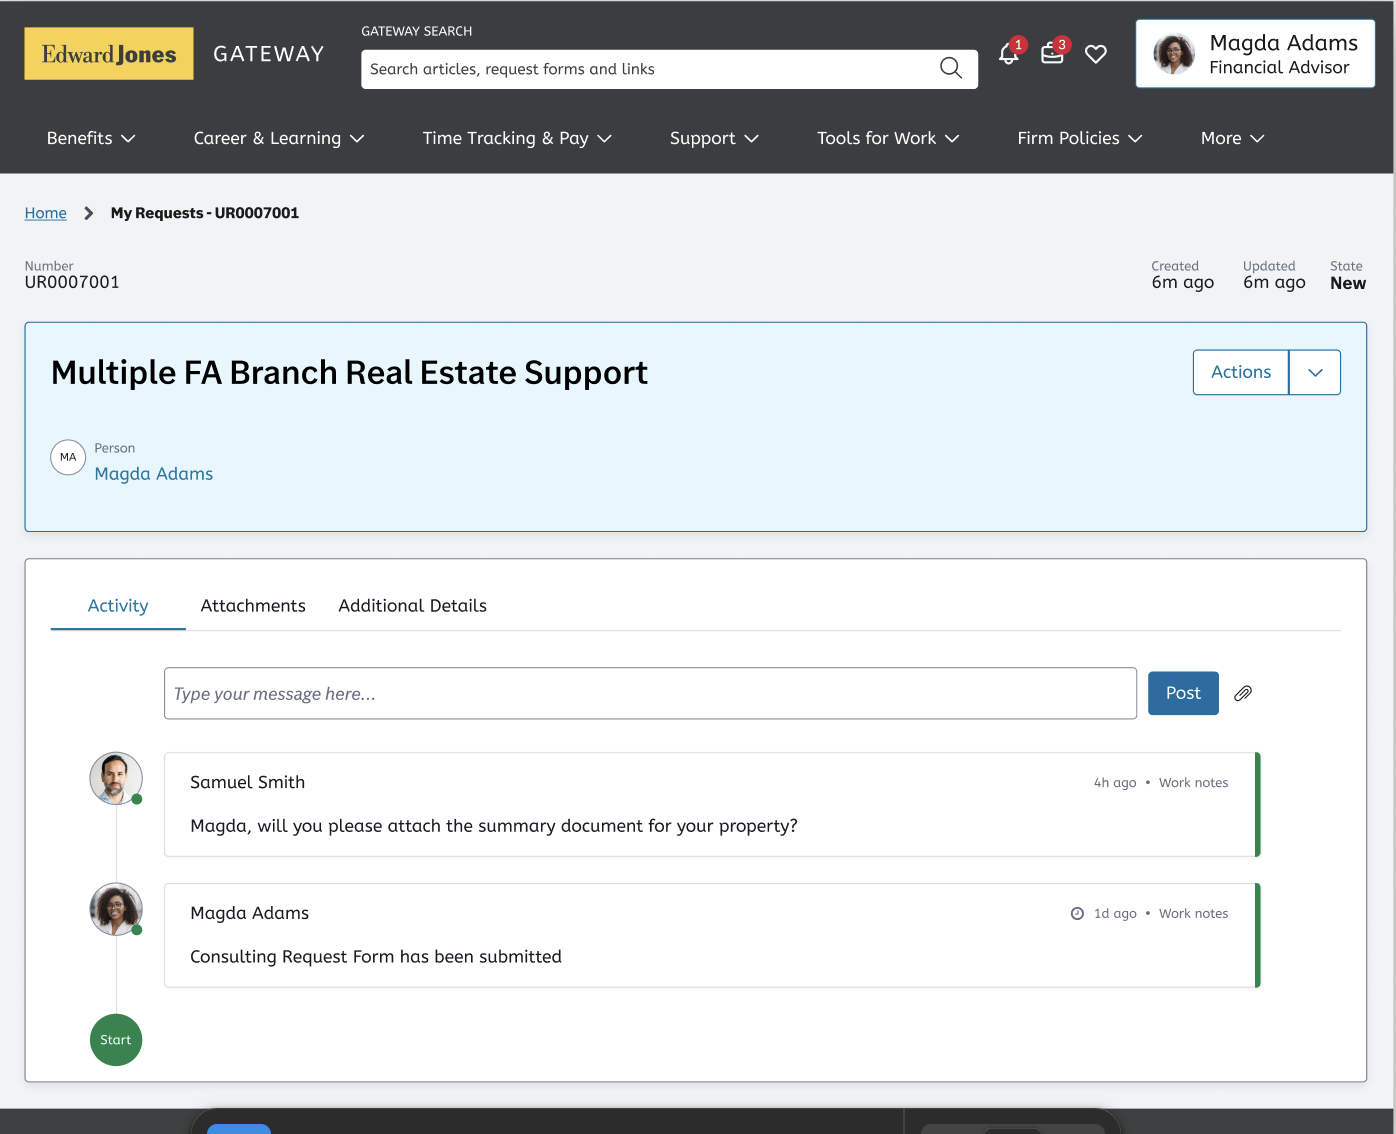
Task: Click Magda Adams avatar in activity timeline
Action: tap(116, 909)
